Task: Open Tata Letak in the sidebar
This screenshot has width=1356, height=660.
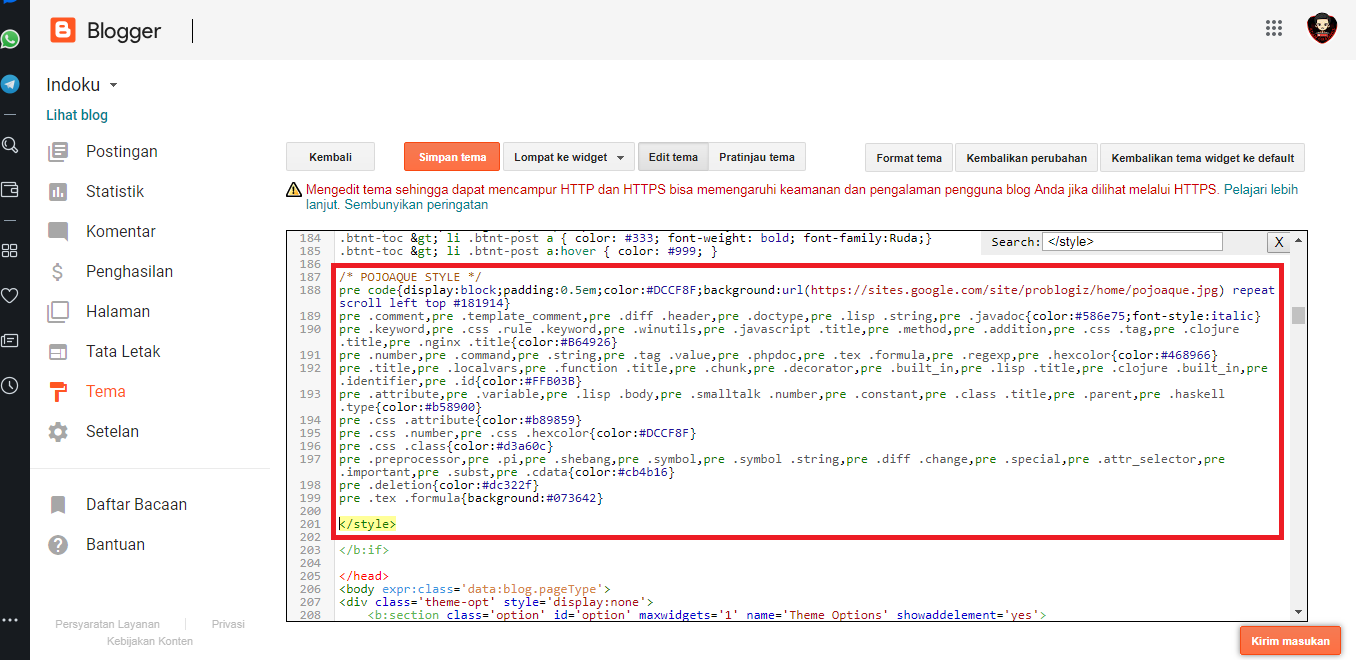Action: (123, 352)
